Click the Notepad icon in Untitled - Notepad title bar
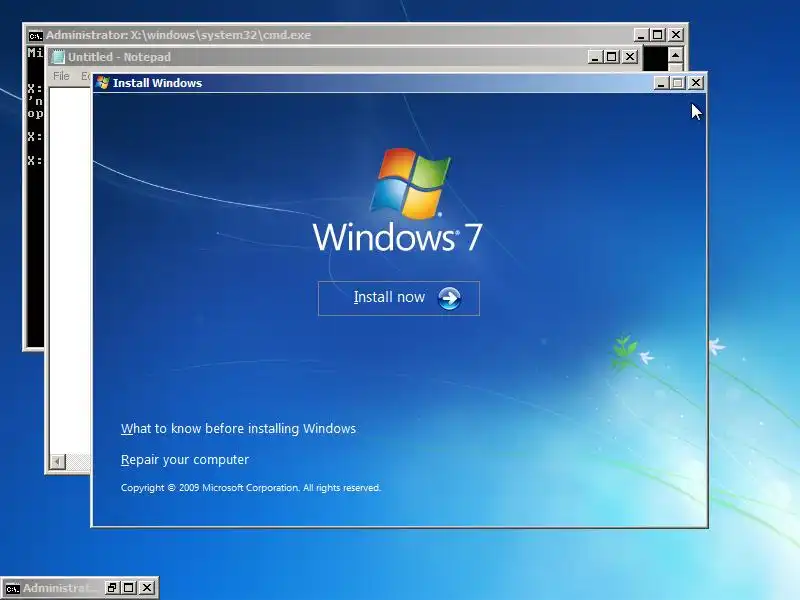Viewport: 800px width, 600px height. (59, 57)
